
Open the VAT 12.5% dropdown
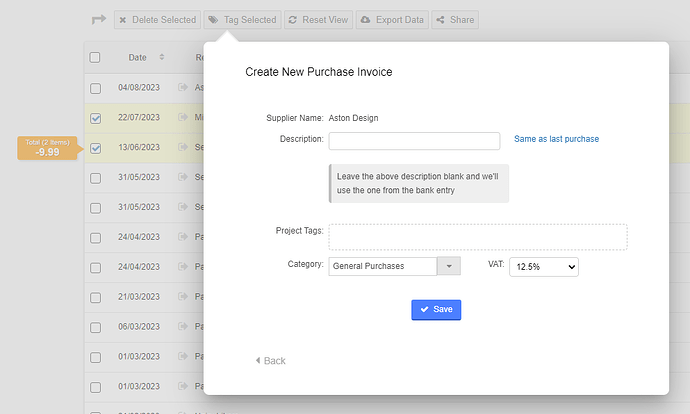click(544, 267)
